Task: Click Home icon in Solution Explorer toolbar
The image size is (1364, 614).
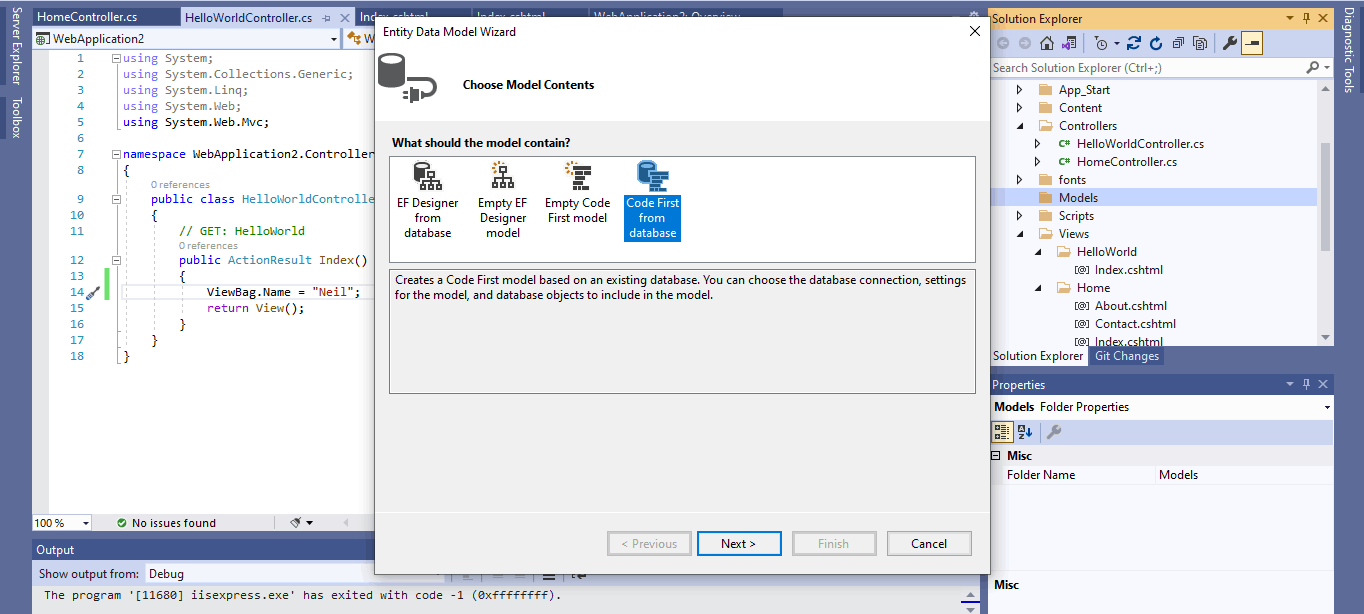Action: (x=1046, y=44)
